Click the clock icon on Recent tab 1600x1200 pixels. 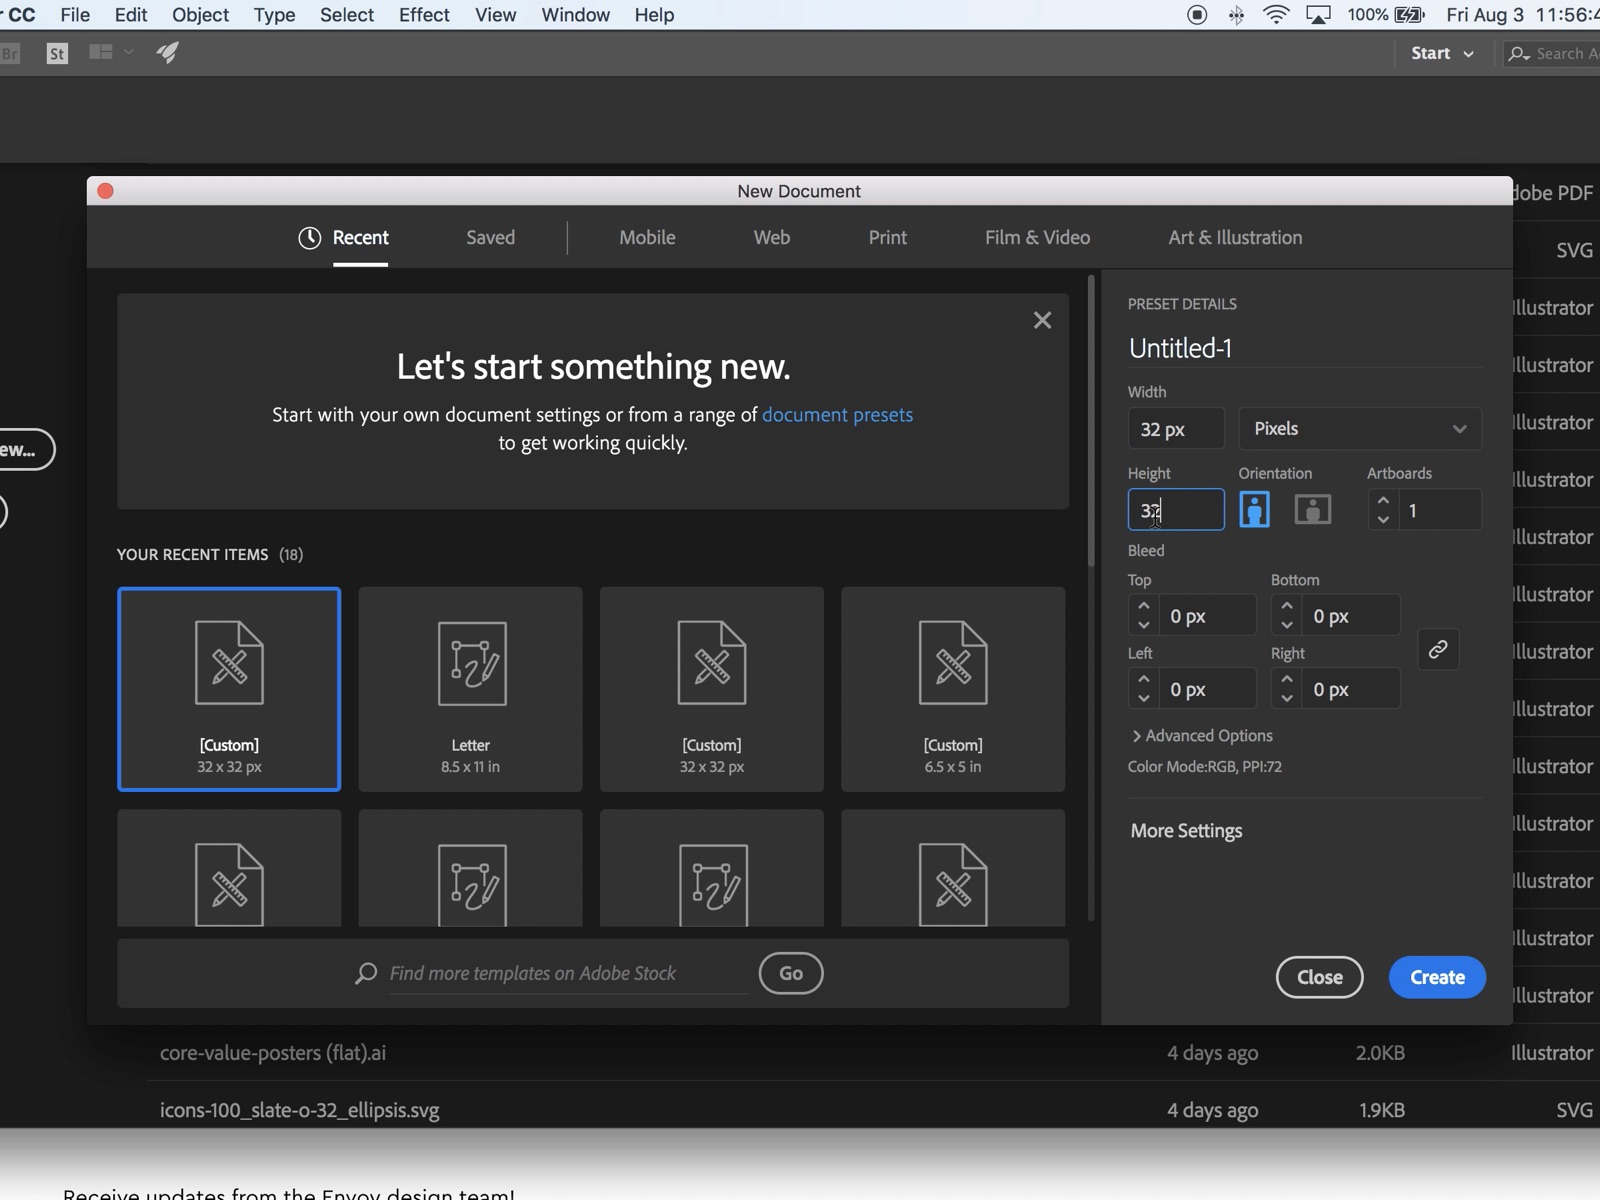click(310, 238)
